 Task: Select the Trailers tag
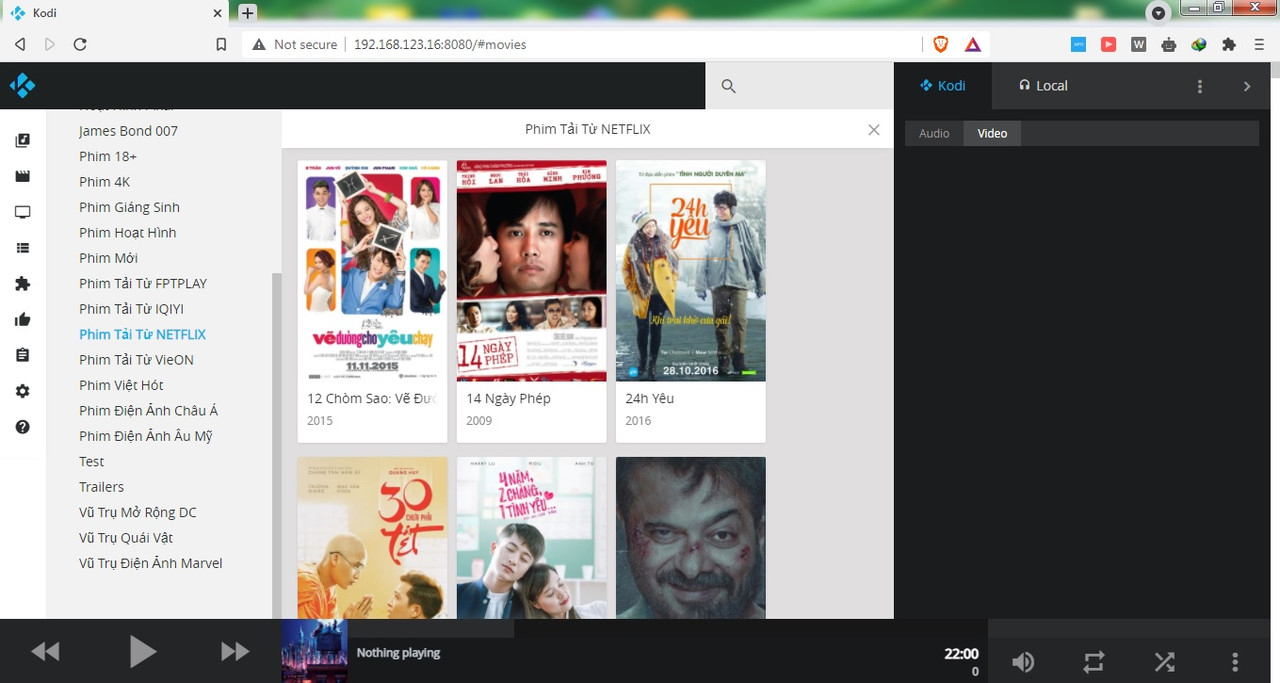point(102,487)
